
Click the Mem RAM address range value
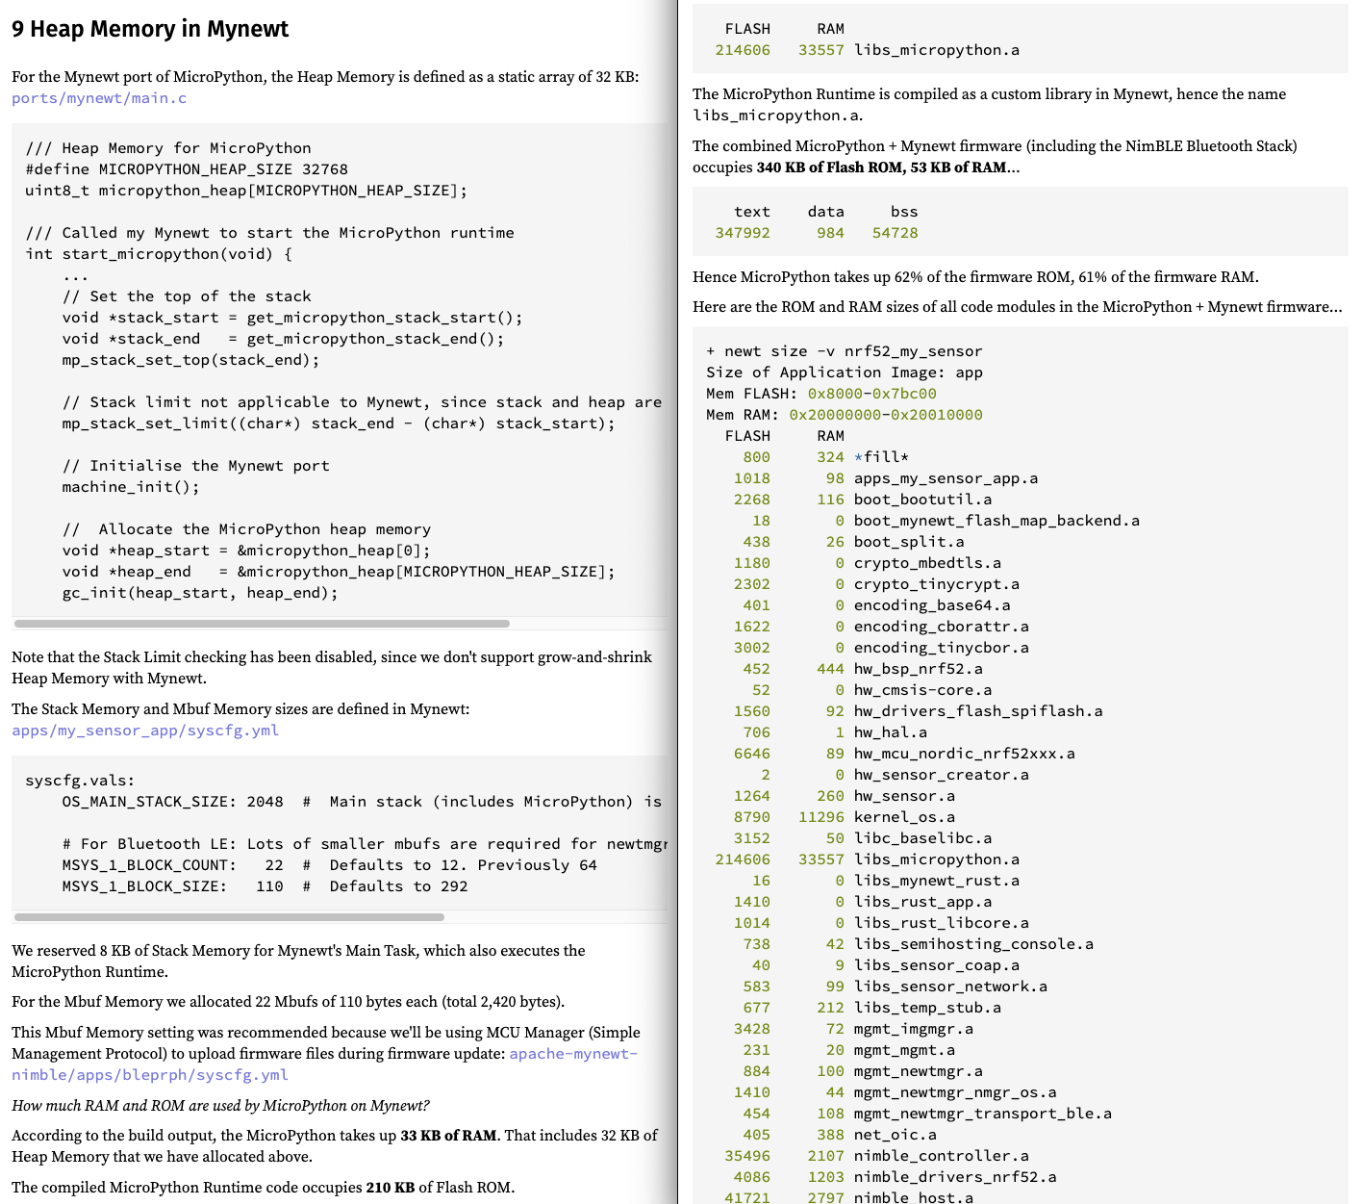click(885, 415)
